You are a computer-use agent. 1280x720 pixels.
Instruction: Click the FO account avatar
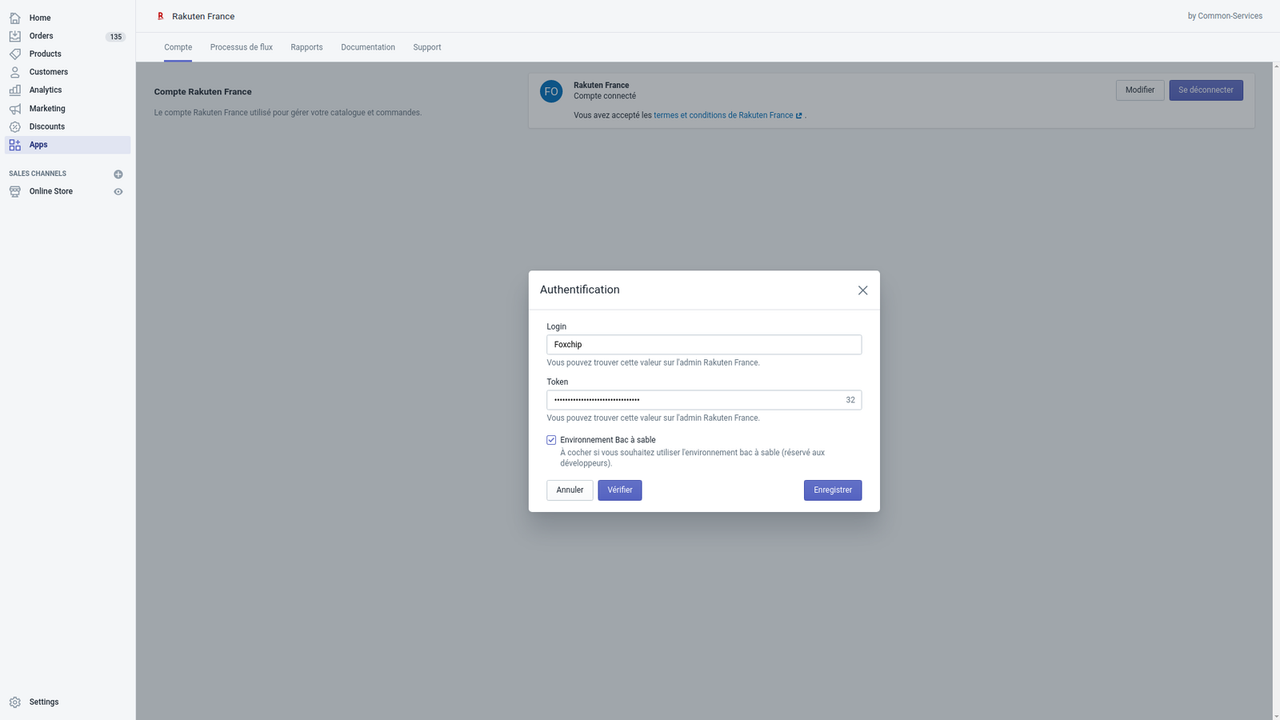point(551,91)
